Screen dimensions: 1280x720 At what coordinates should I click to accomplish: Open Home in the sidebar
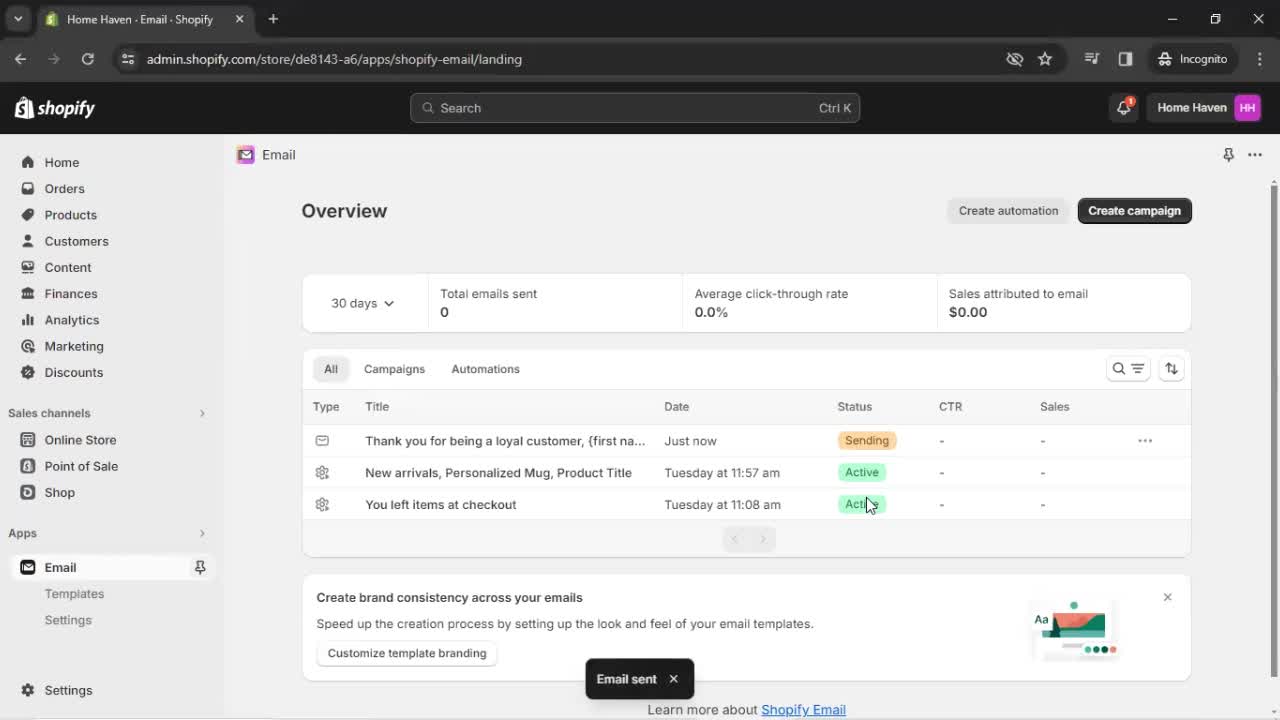pos(61,162)
